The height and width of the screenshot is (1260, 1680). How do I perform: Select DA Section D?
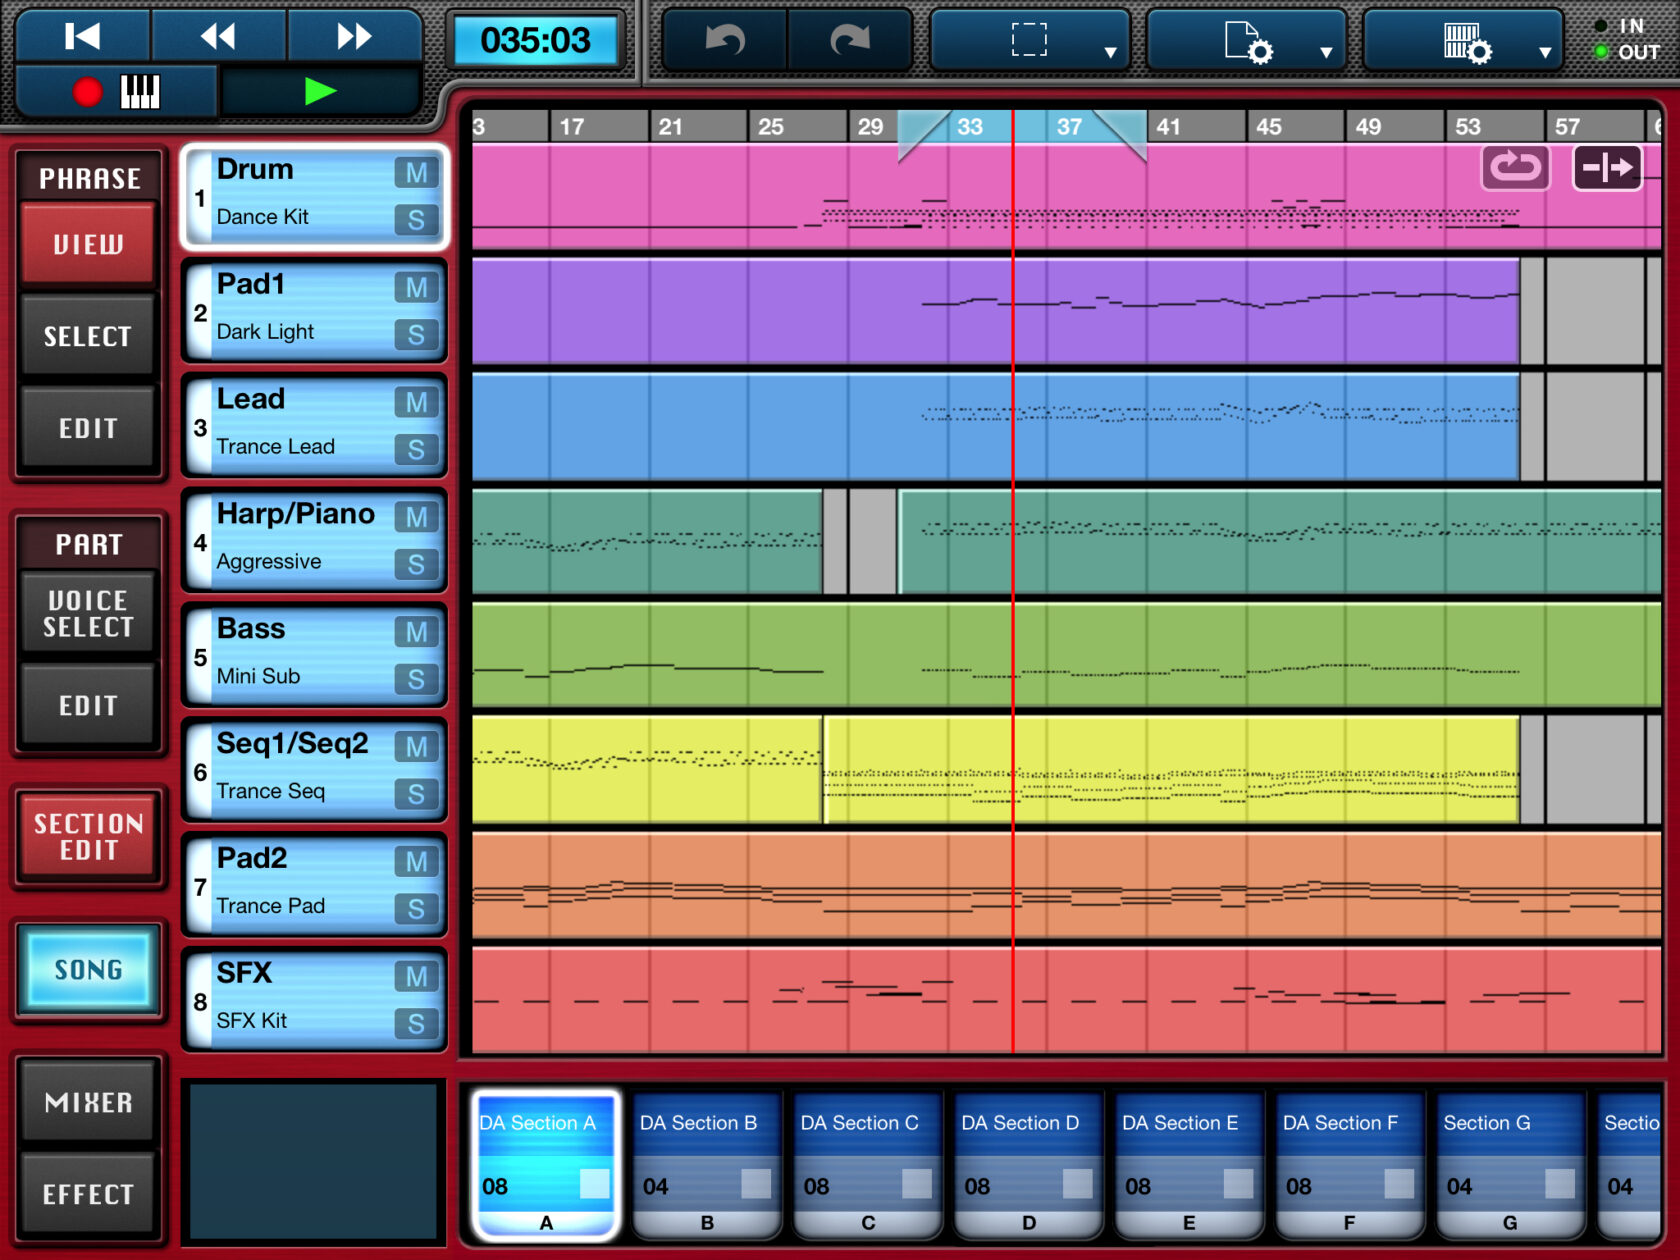(x=1028, y=1165)
